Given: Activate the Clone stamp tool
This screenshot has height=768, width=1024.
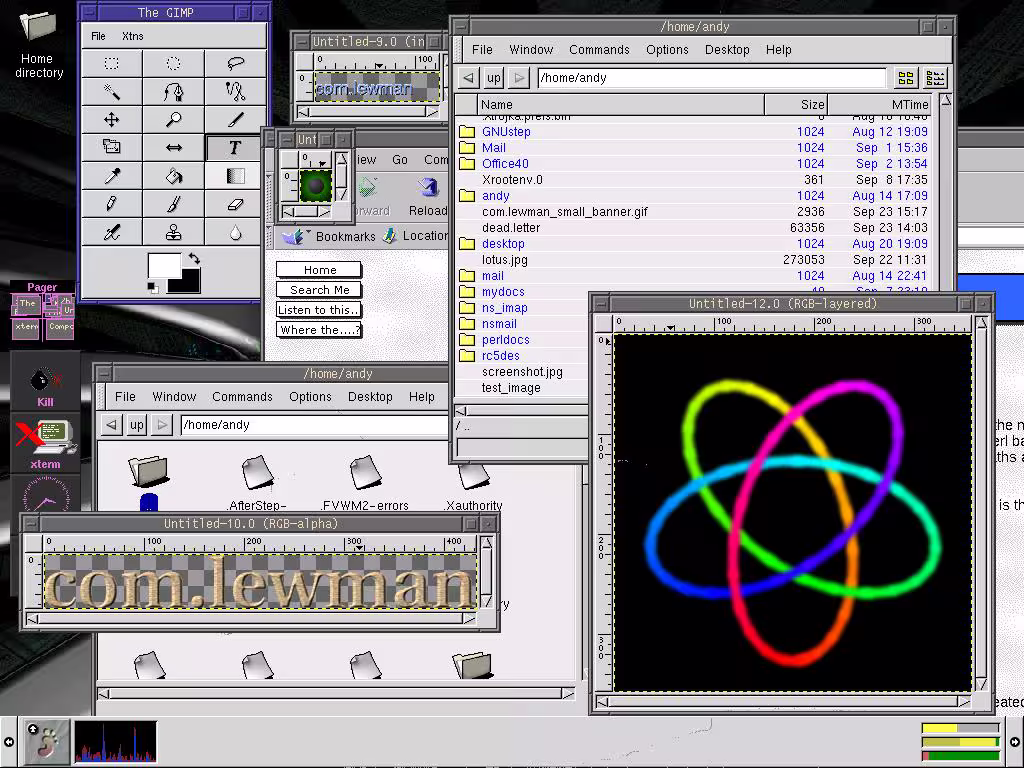Looking at the screenshot, I should point(174,233).
